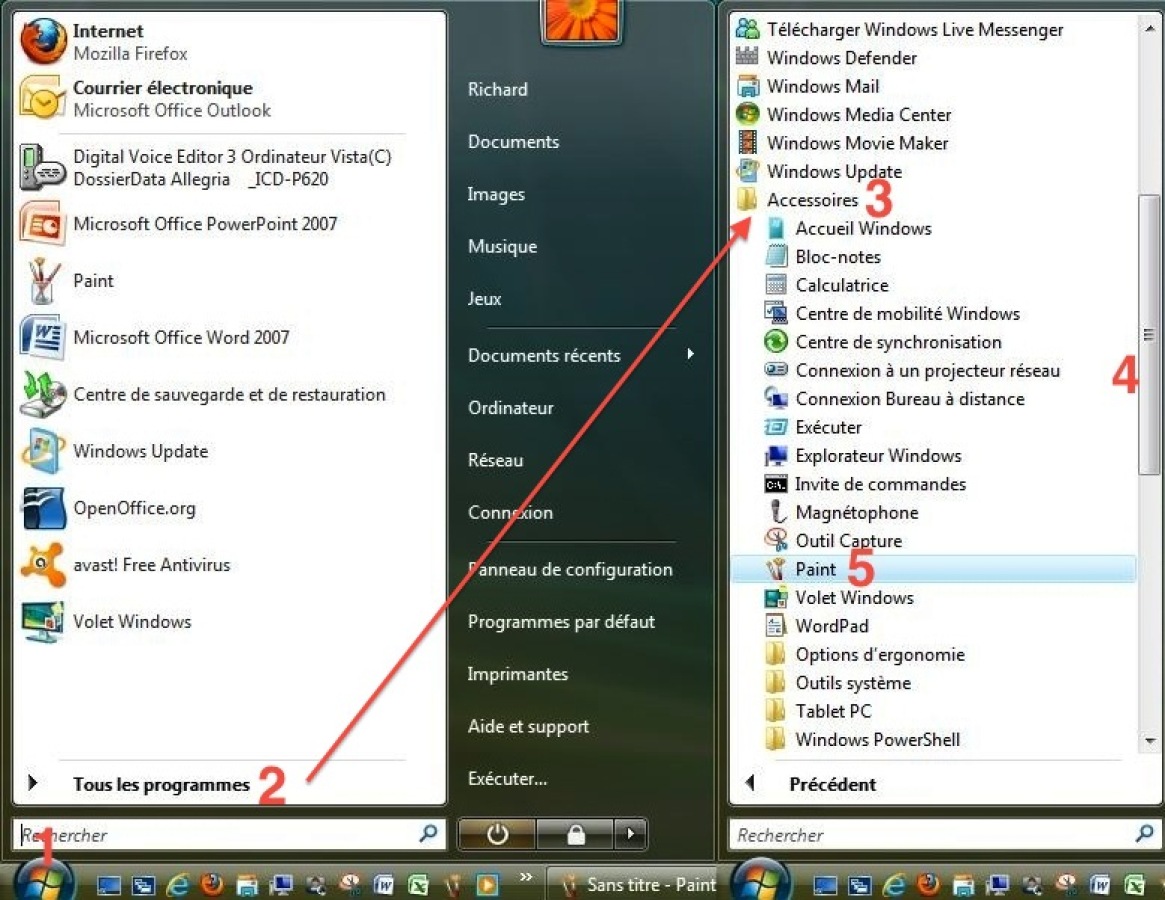Expand the arrow beside the lock button

click(x=630, y=834)
